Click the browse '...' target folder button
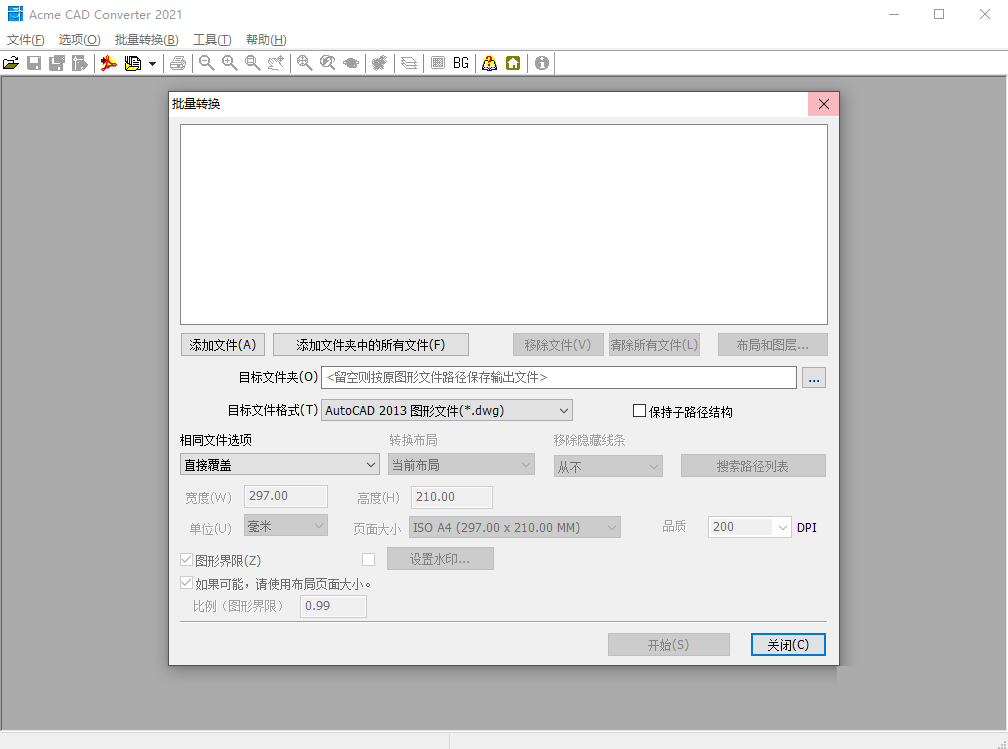The width and height of the screenshot is (1008, 749). click(814, 378)
